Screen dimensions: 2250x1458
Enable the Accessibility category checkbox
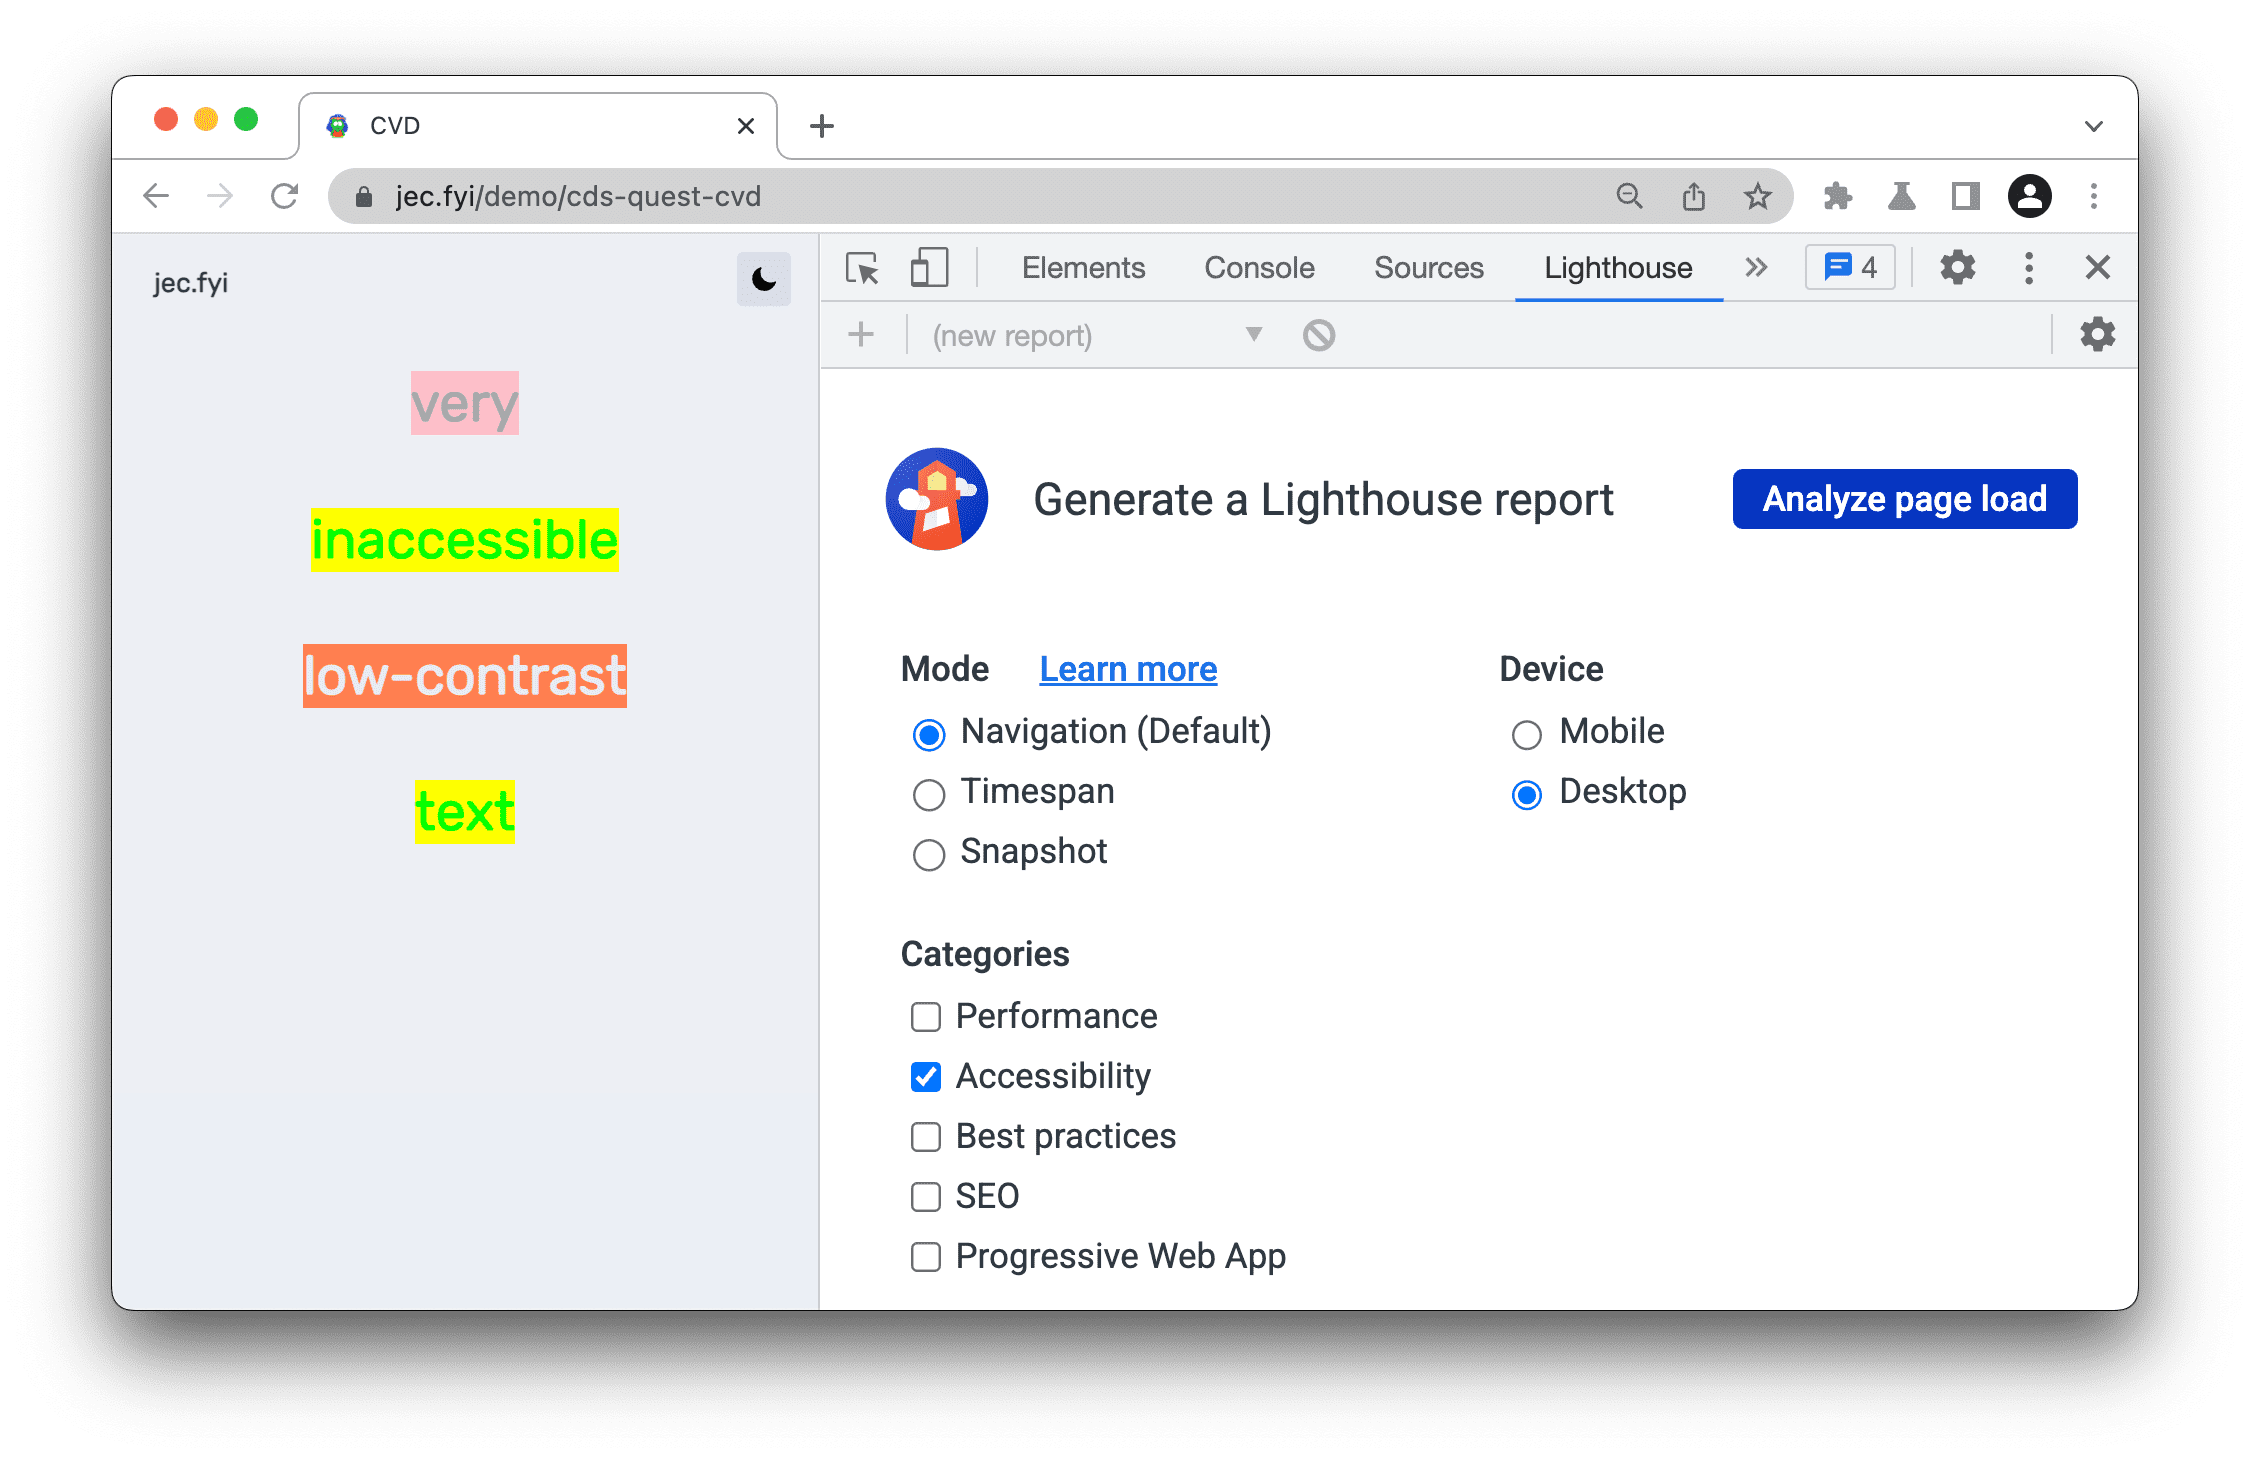923,1076
